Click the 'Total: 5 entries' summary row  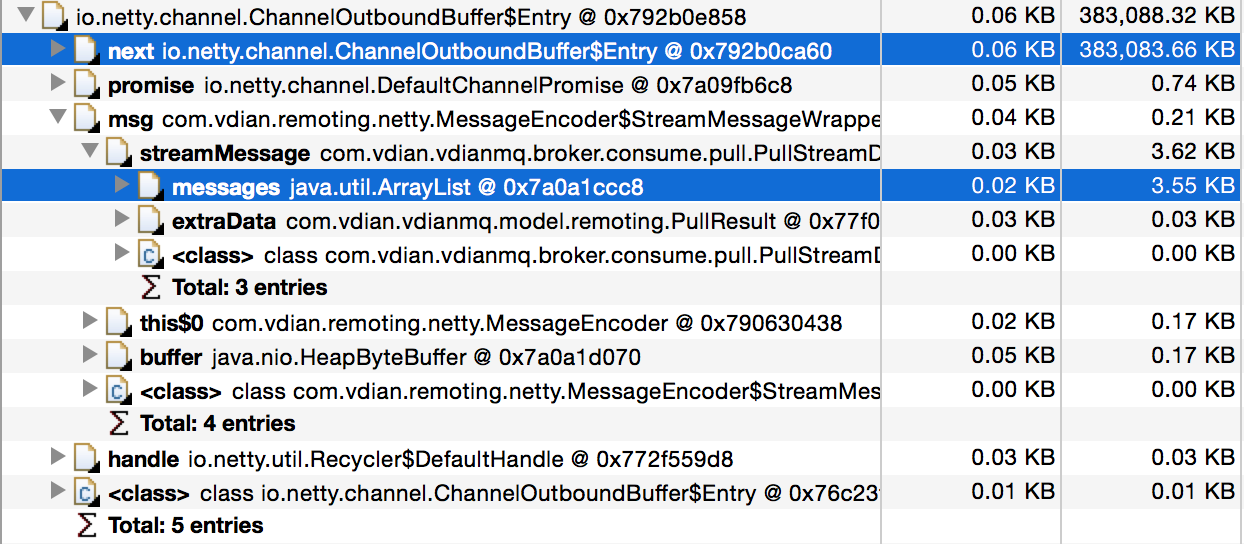(185, 526)
